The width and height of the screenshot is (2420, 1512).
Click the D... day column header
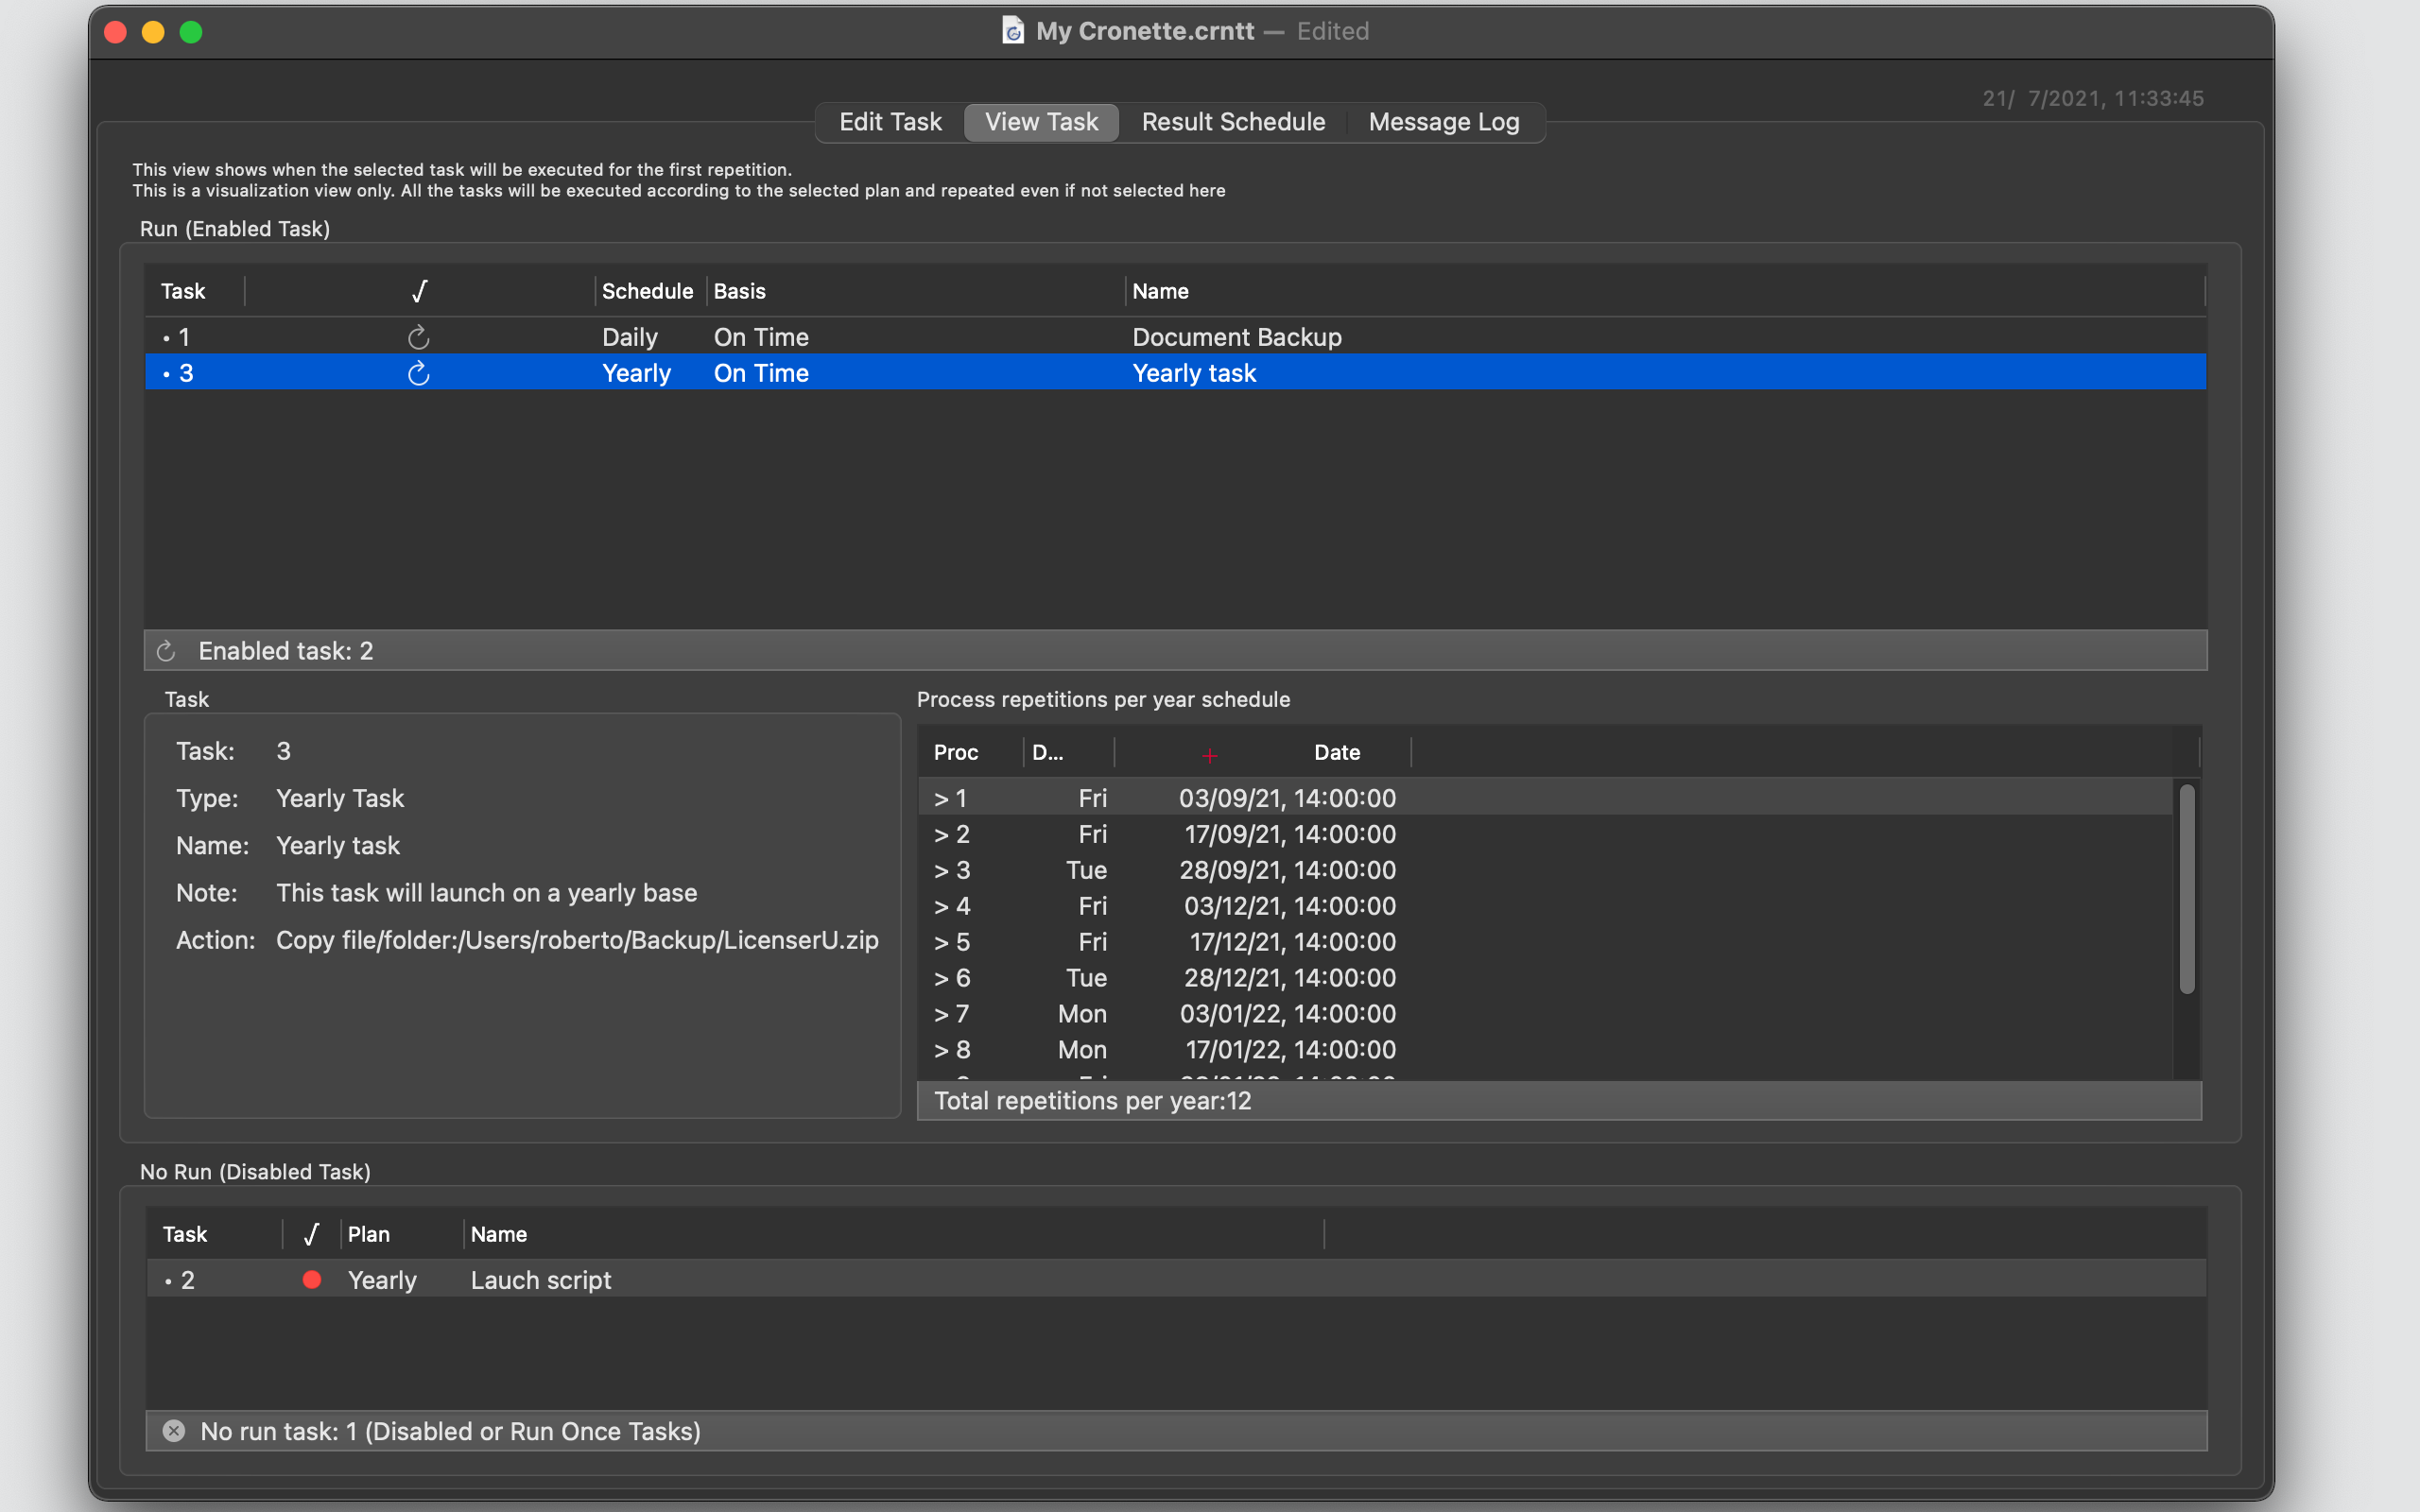coord(1068,752)
